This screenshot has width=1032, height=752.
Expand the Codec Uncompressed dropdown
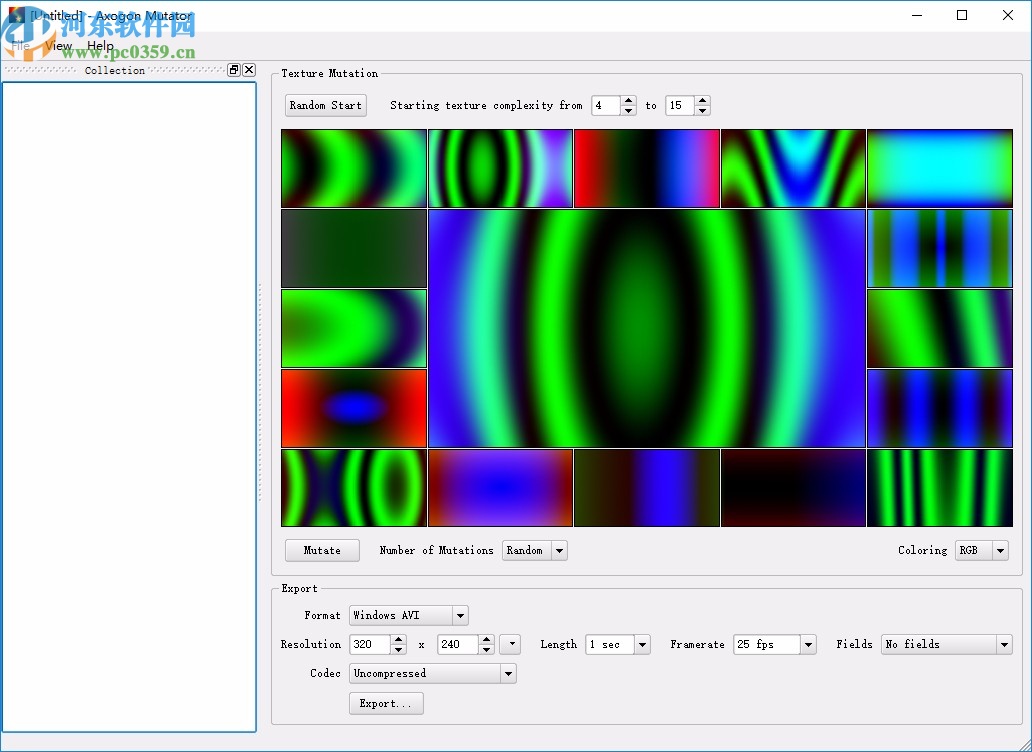tap(508, 674)
